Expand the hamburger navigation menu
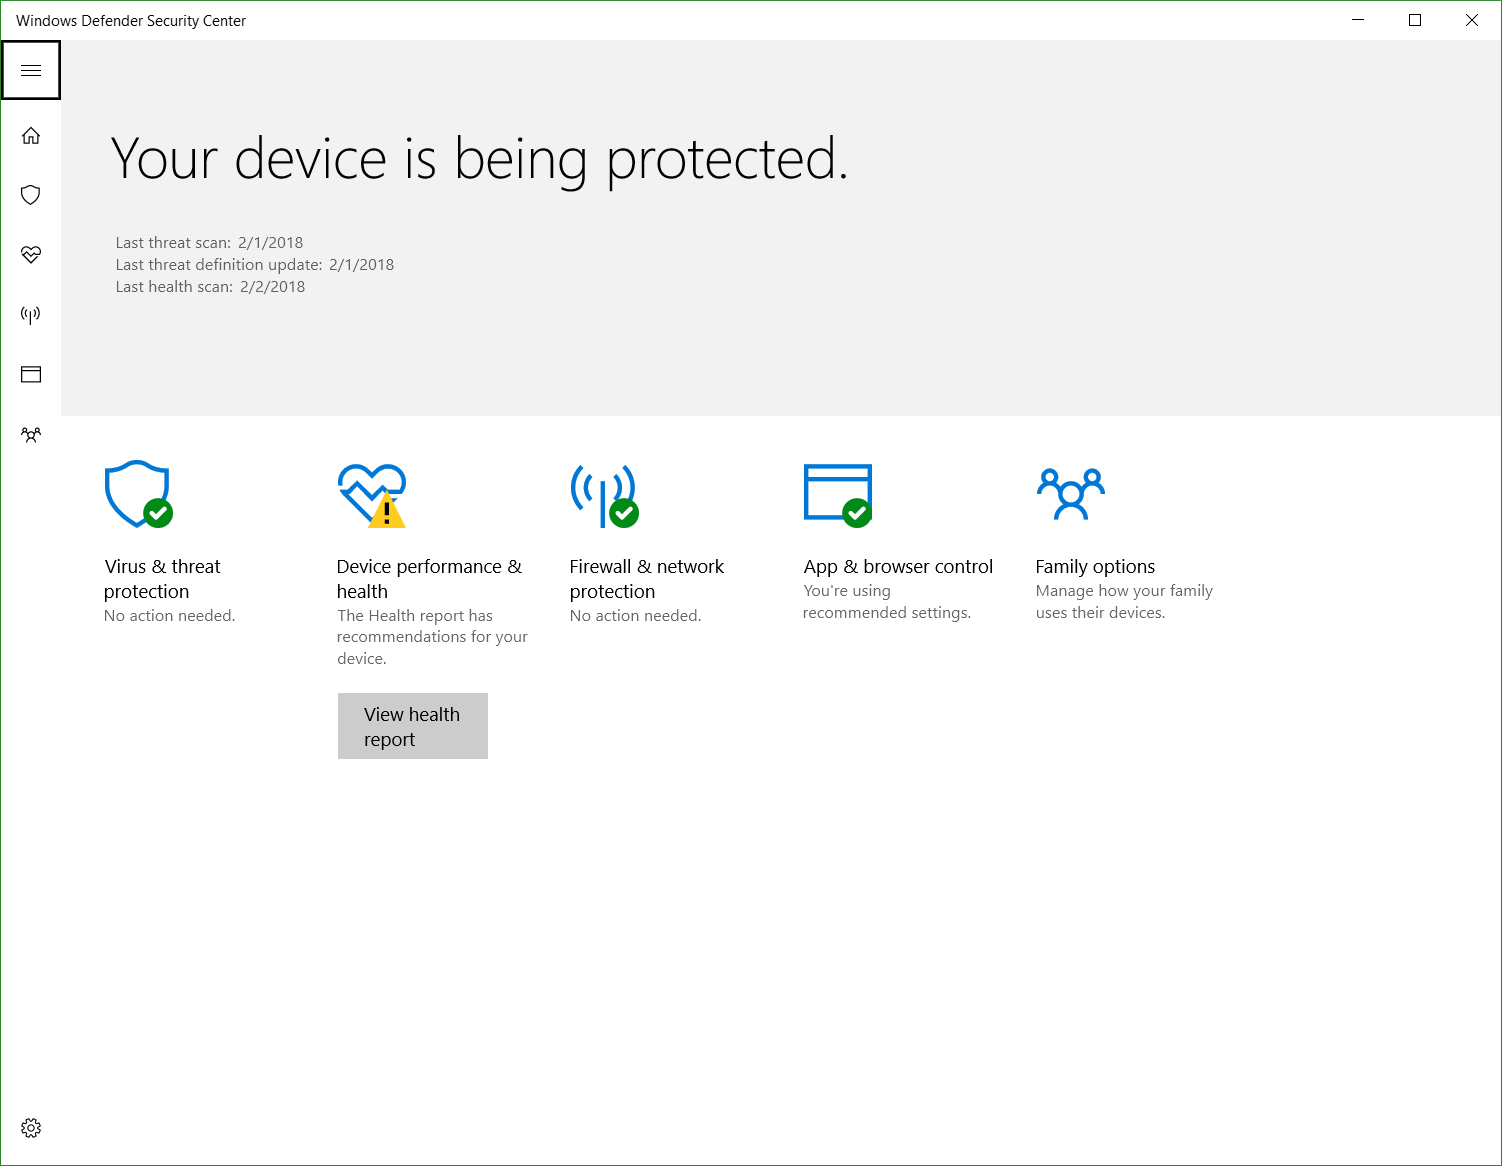The image size is (1502, 1166). pyautogui.click(x=31, y=70)
